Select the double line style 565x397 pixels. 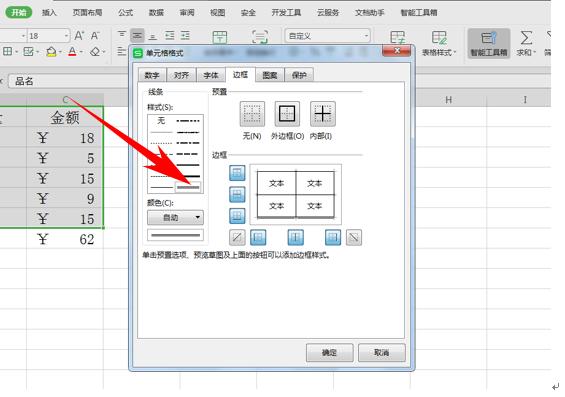coord(188,187)
